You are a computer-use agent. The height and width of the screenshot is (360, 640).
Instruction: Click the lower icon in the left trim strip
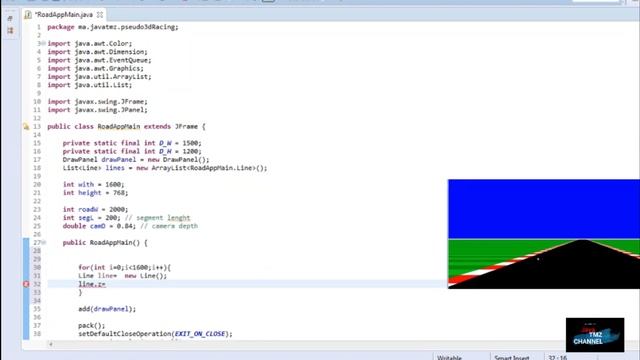(x=10, y=31)
